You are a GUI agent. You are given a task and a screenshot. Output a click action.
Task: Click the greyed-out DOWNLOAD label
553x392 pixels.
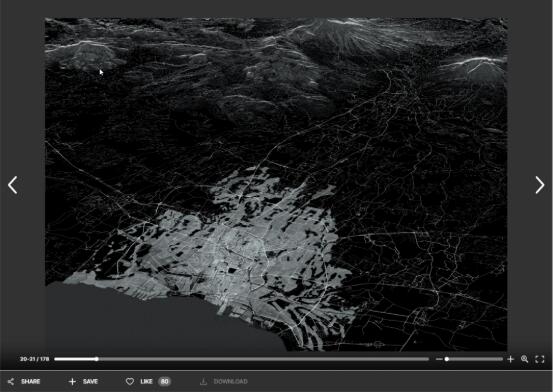click(x=231, y=381)
